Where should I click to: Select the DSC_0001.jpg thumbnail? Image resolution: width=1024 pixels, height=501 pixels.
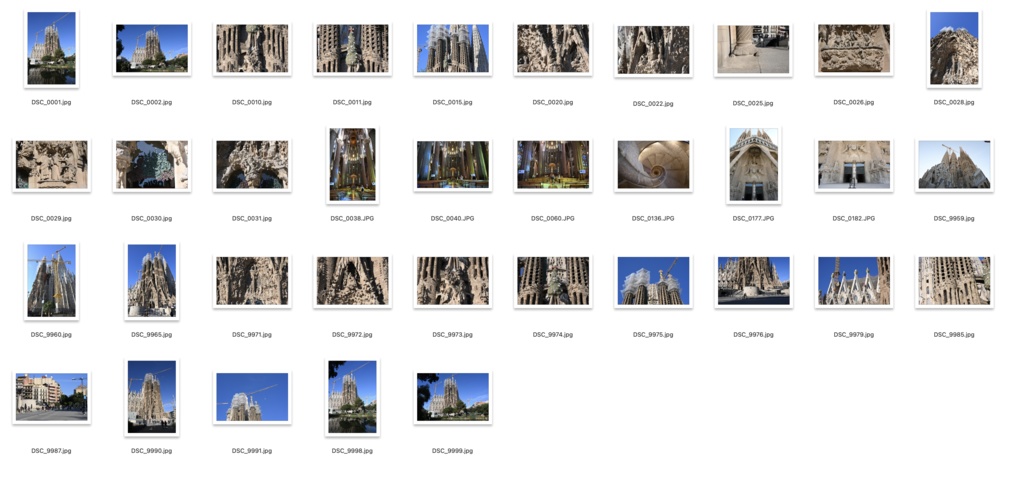[52, 49]
